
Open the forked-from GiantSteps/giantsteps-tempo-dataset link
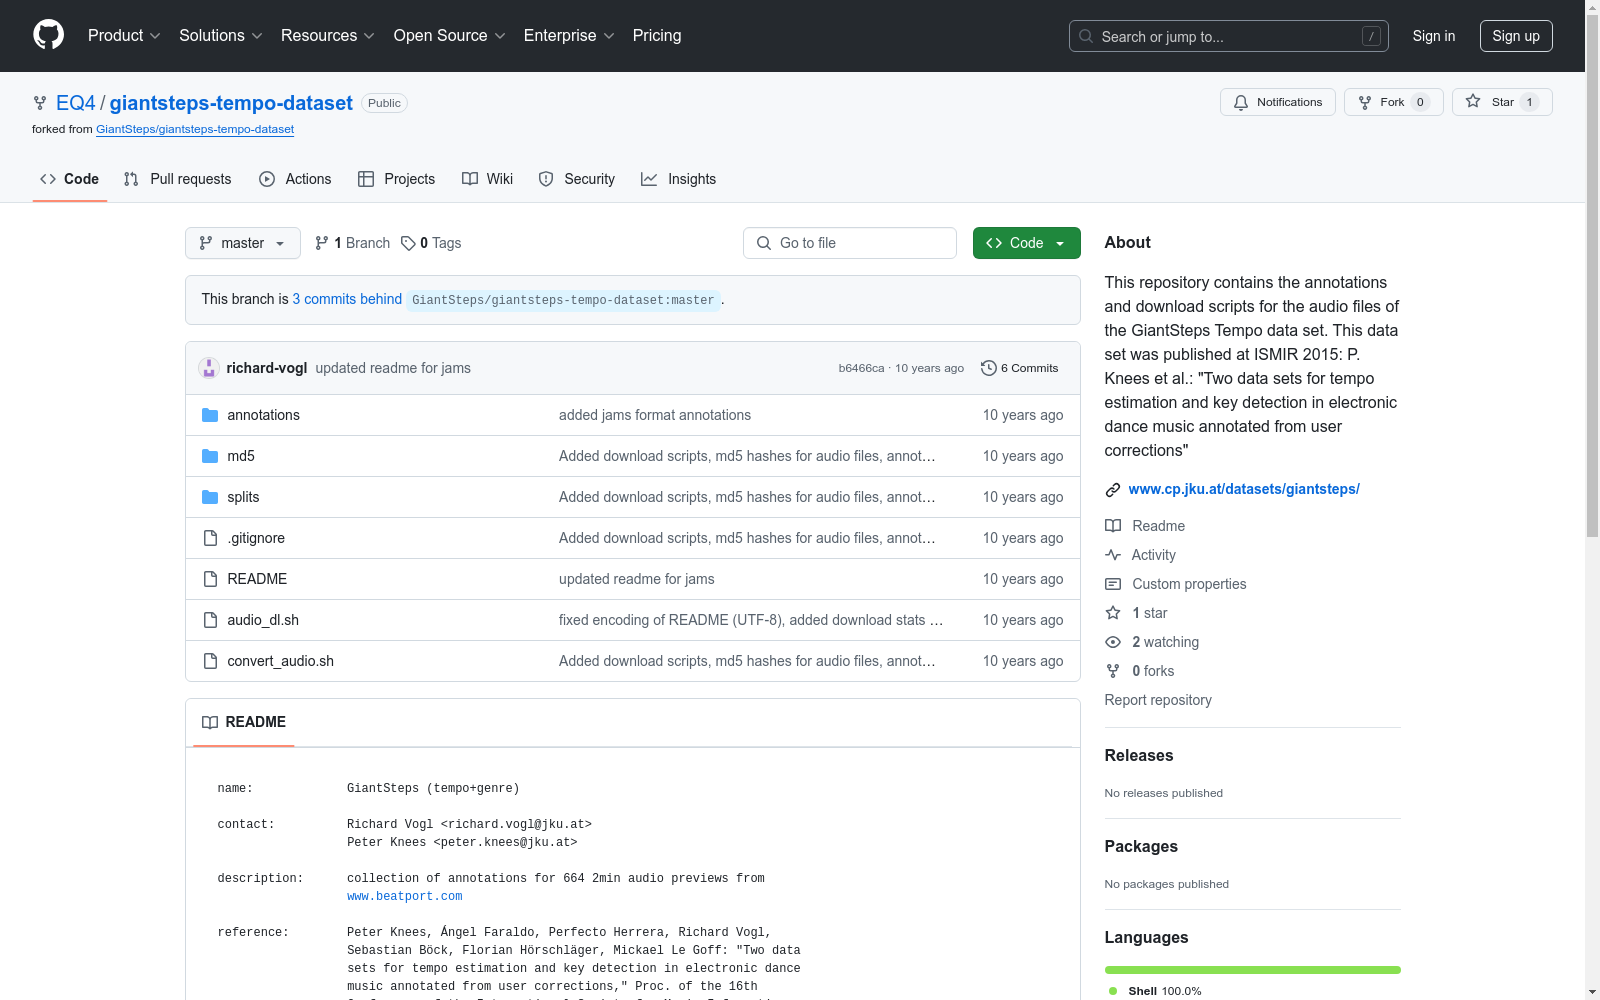[x=195, y=129]
